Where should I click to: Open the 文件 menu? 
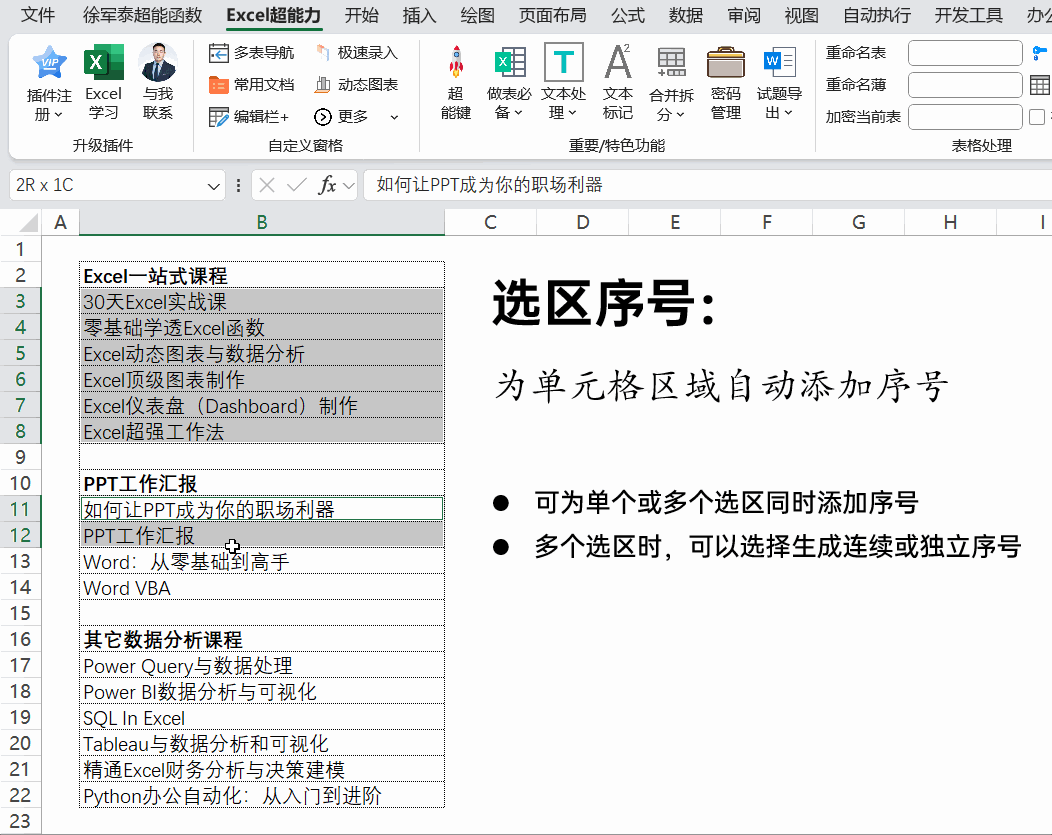(x=38, y=15)
